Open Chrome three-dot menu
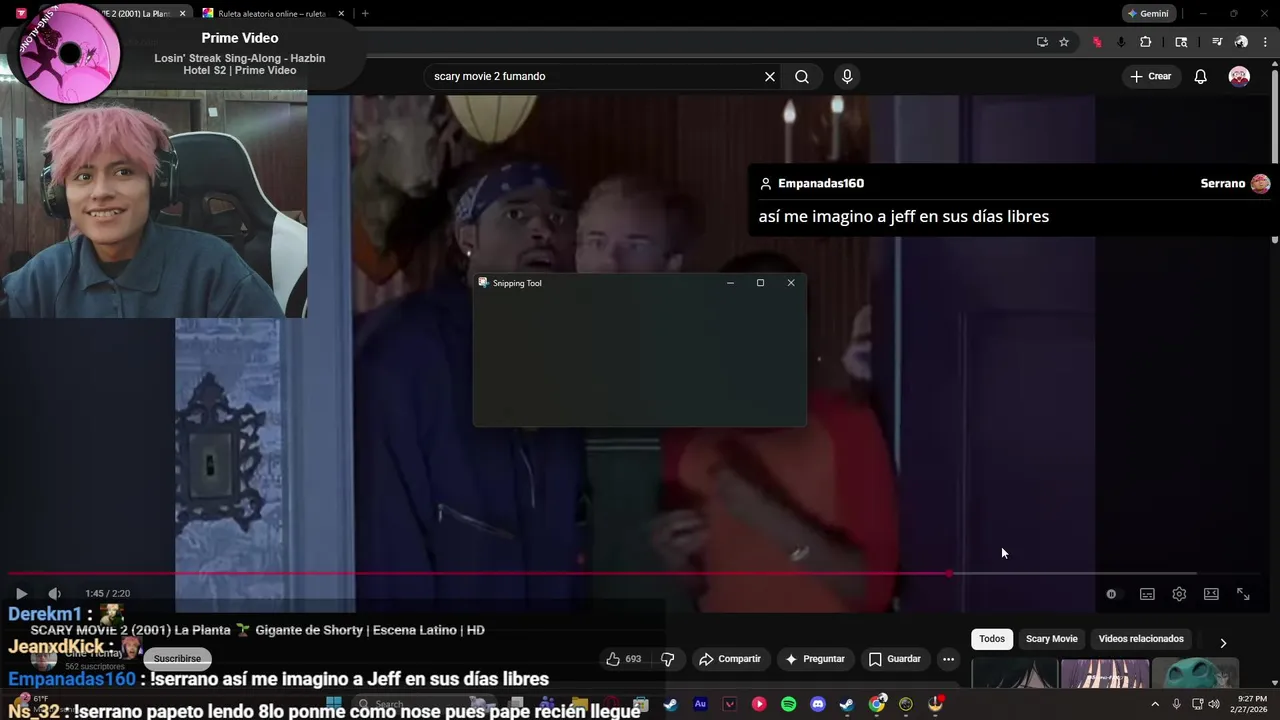Image resolution: width=1280 pixels, height=720 pixels. point(1265,42)
